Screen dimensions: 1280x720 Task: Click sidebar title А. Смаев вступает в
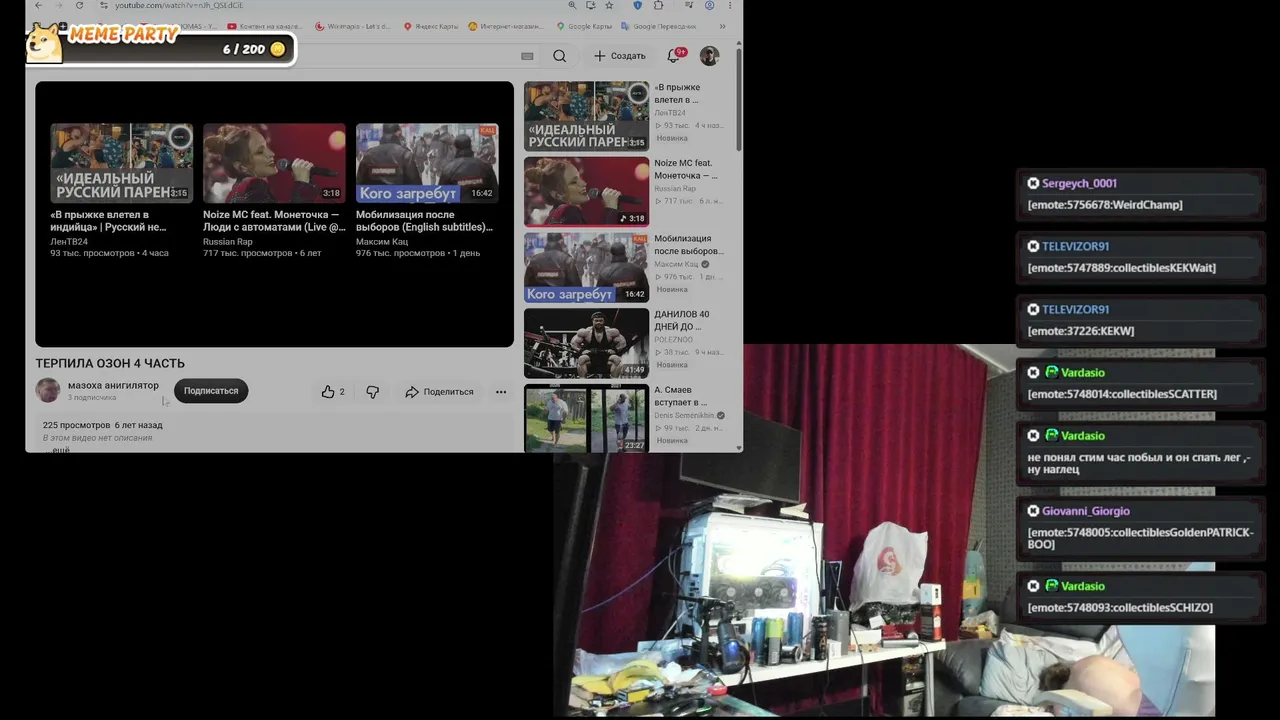(x=681, y=396)
